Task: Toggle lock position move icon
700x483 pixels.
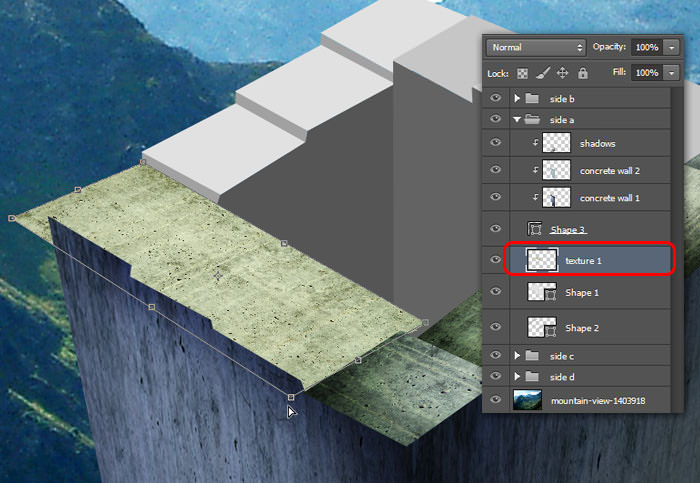Action: coord(562,73)
